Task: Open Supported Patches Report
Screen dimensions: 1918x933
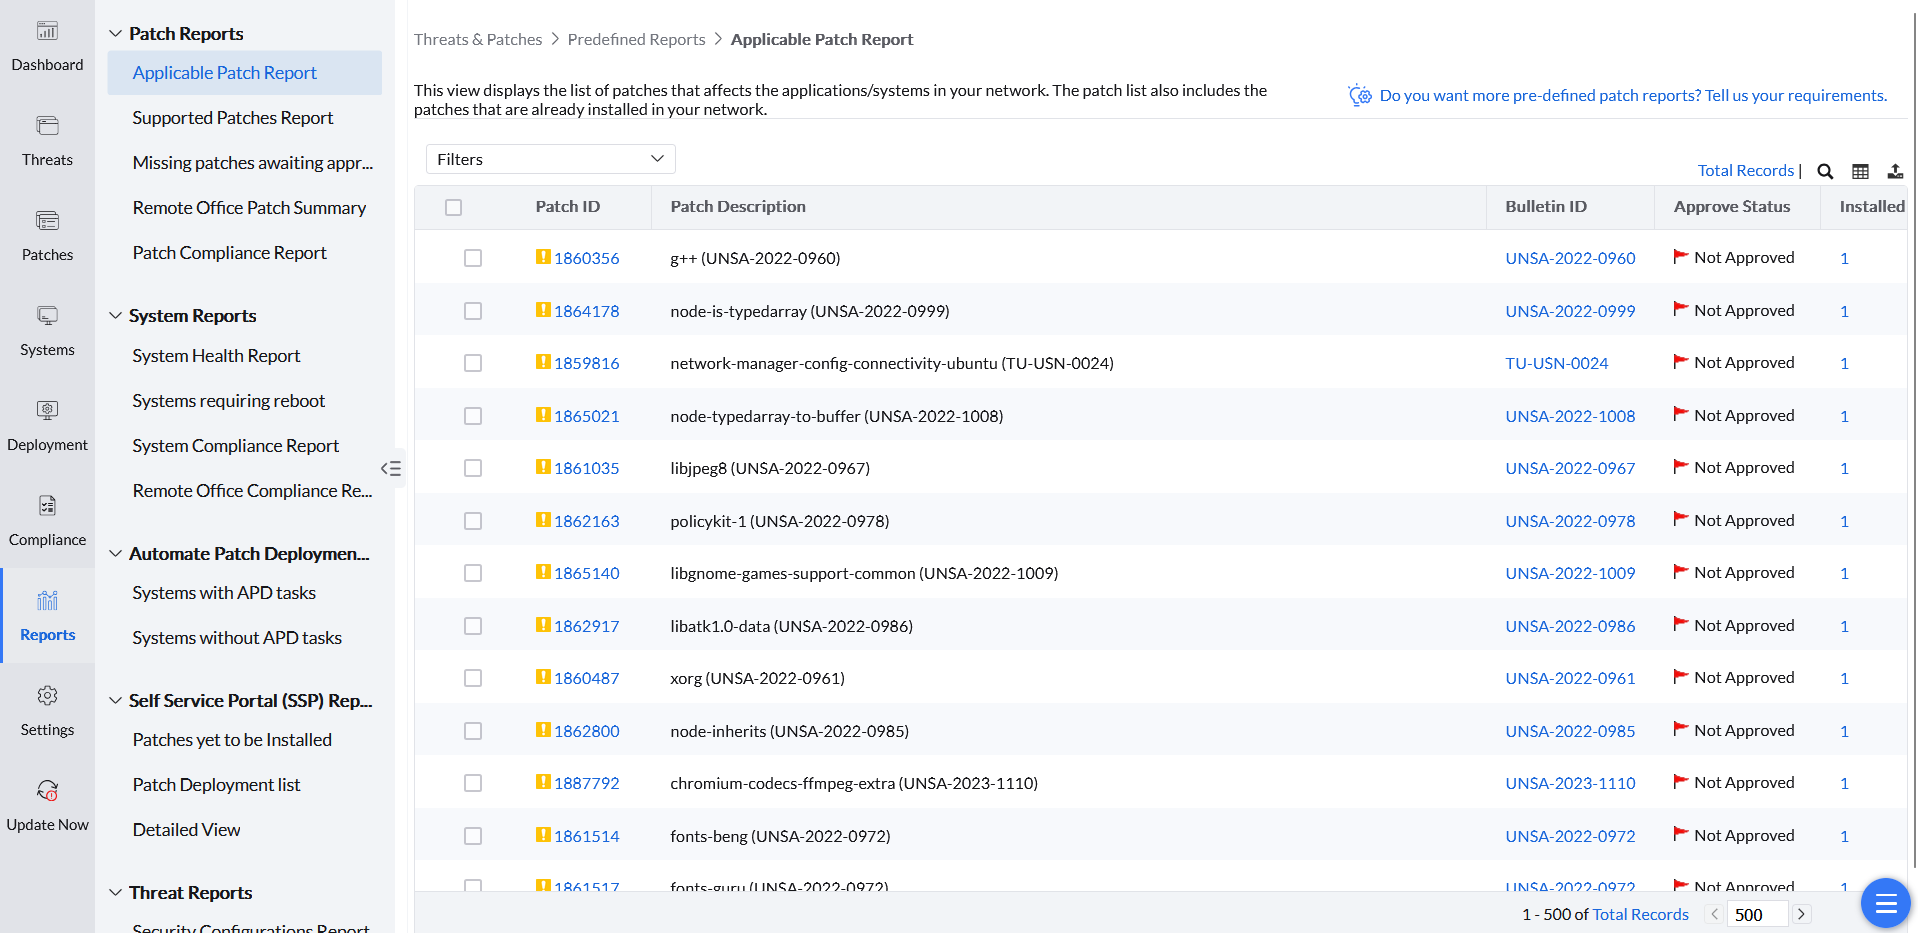Action: [232, 118]
